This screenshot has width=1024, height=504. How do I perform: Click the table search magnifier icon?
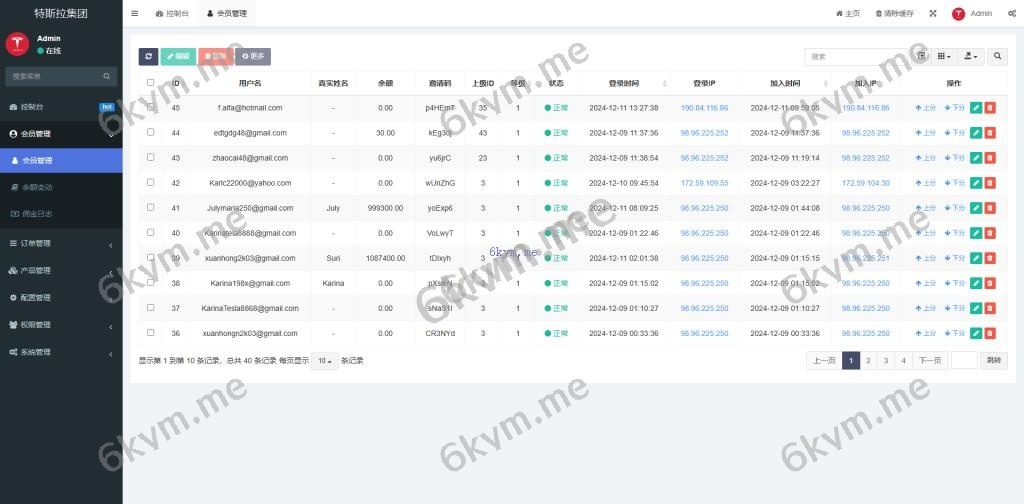coord(997,57)
